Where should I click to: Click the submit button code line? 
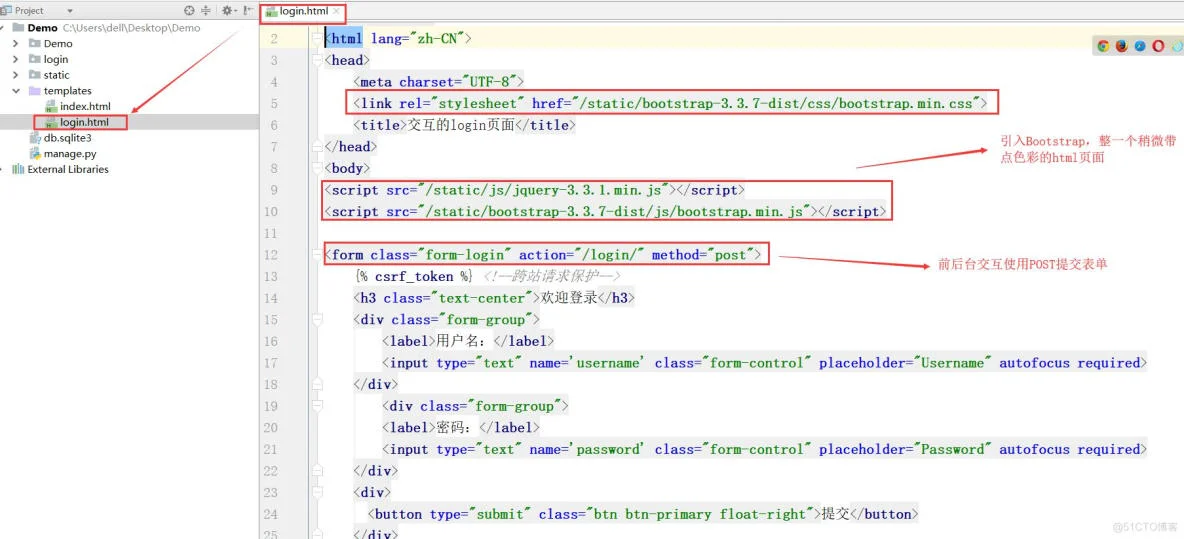[x=643, y=514]
